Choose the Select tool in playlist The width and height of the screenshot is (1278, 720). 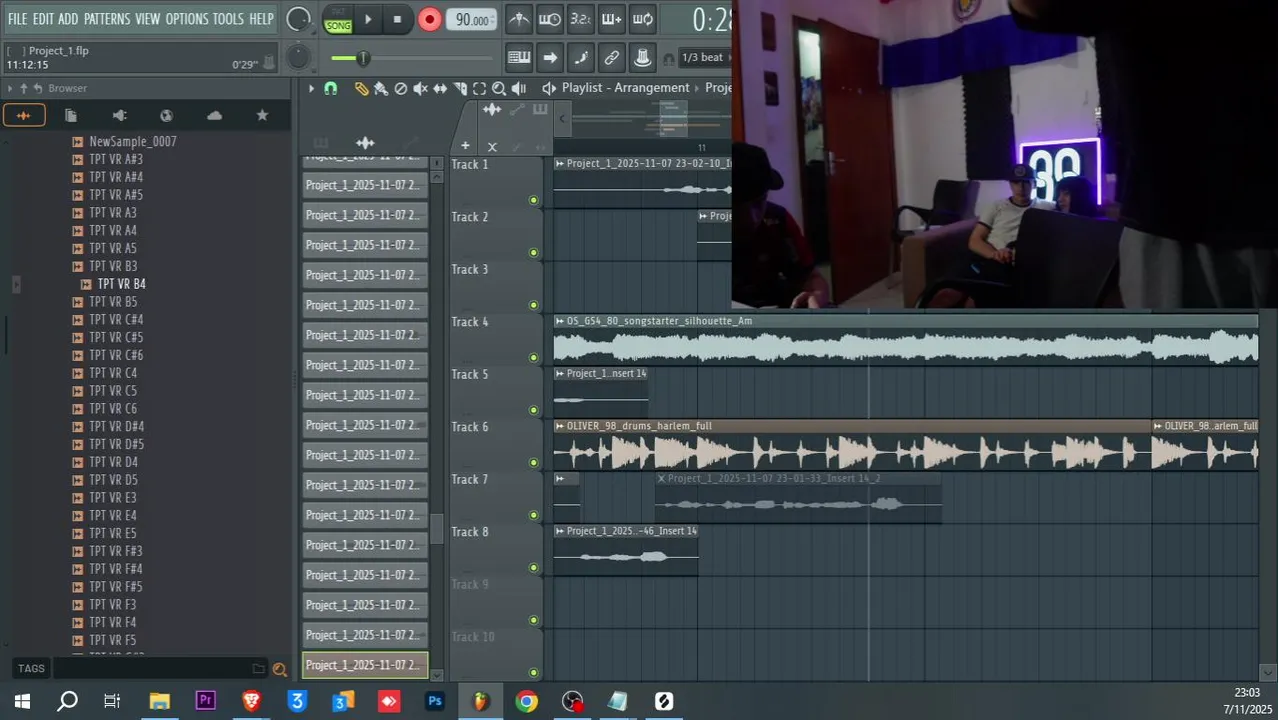[479, 88]
